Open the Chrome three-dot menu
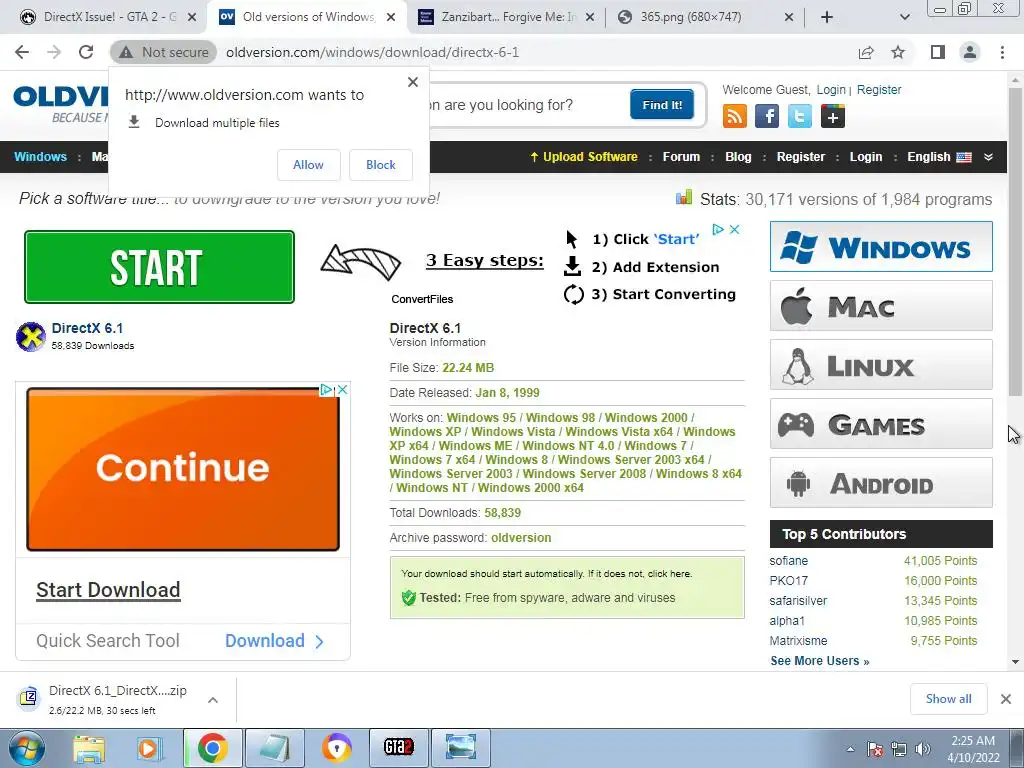This screenshot has height=768, width=1024. coord(1002,52)
